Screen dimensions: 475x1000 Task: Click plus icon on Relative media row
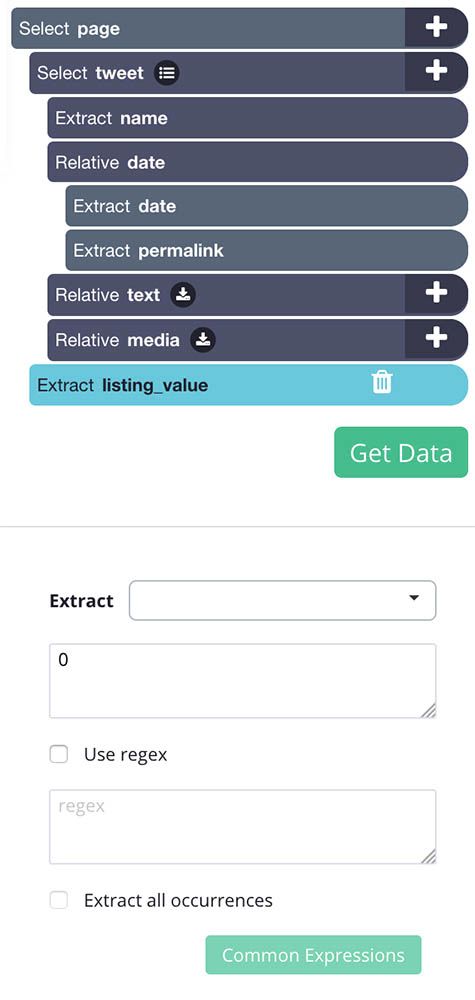[436, 338]
